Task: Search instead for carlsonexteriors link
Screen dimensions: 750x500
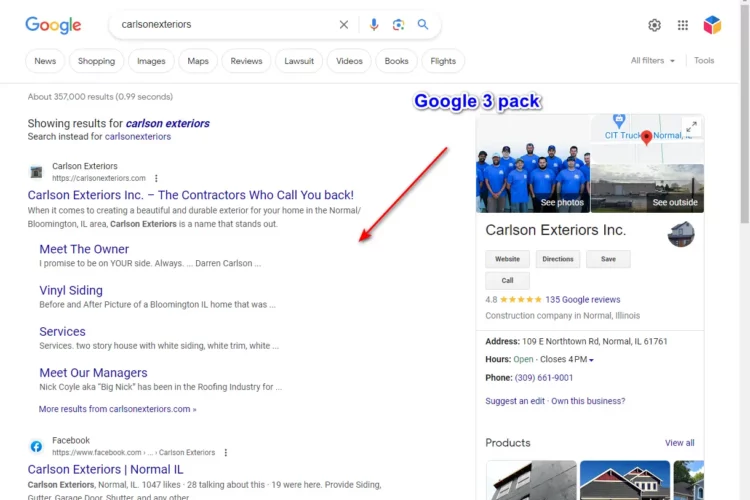Action: [138, 136]
